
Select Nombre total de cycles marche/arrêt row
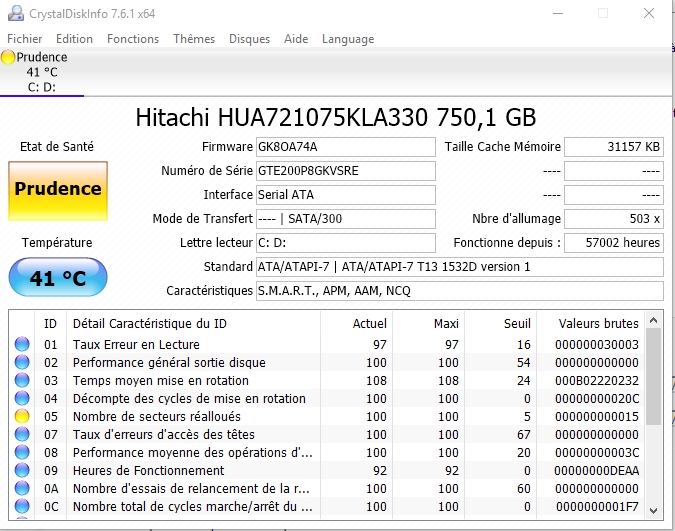click(x=327, y=506)
